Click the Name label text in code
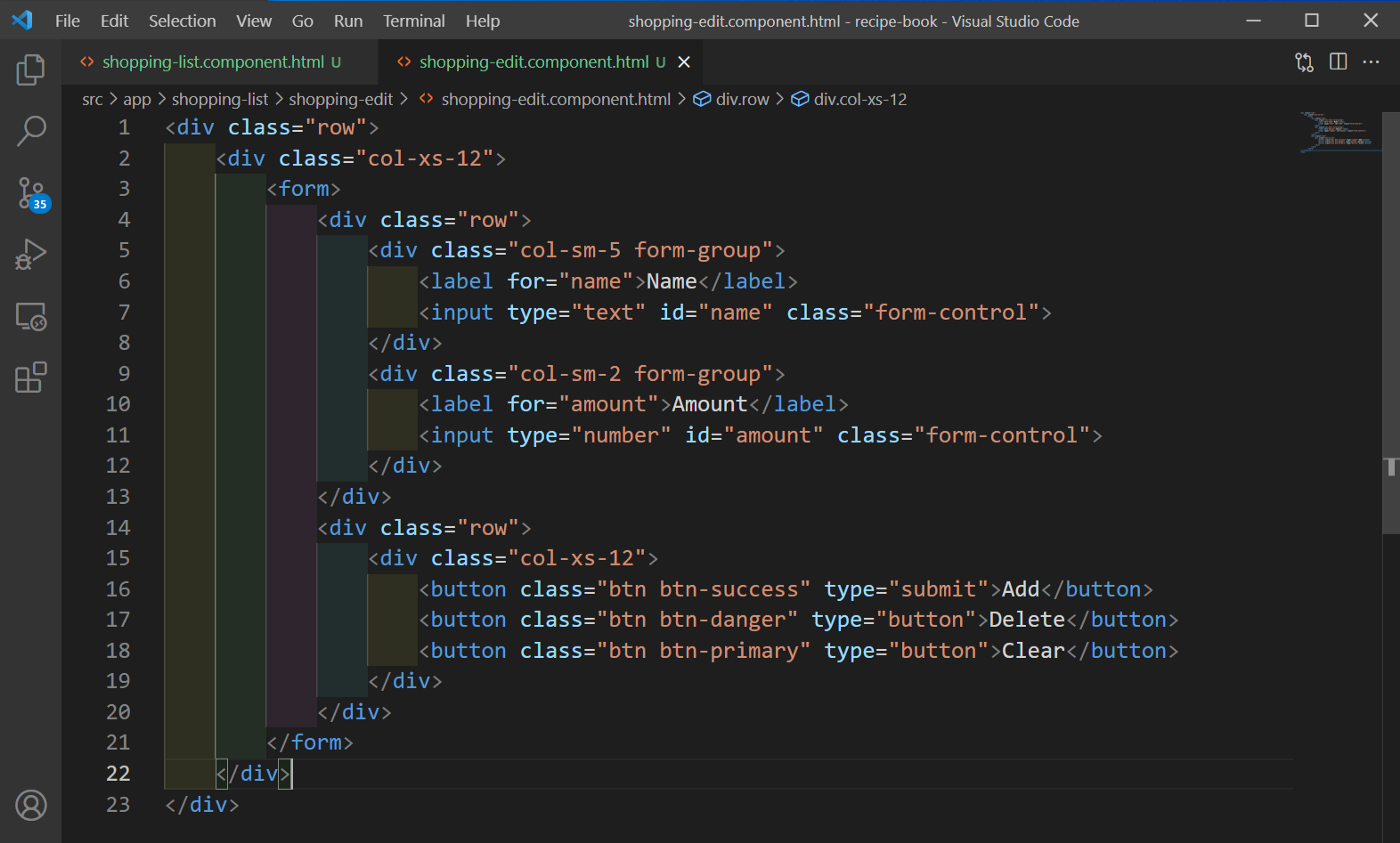1400x843 pixels. pos(672,281)
